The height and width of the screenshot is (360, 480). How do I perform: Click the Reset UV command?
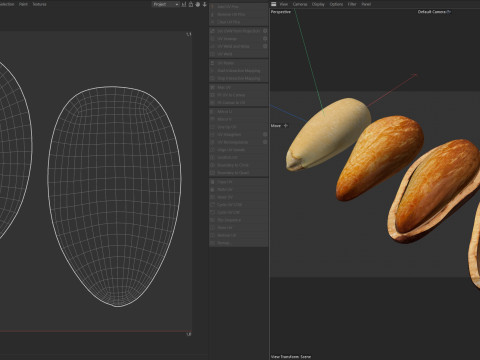(239, 197)
